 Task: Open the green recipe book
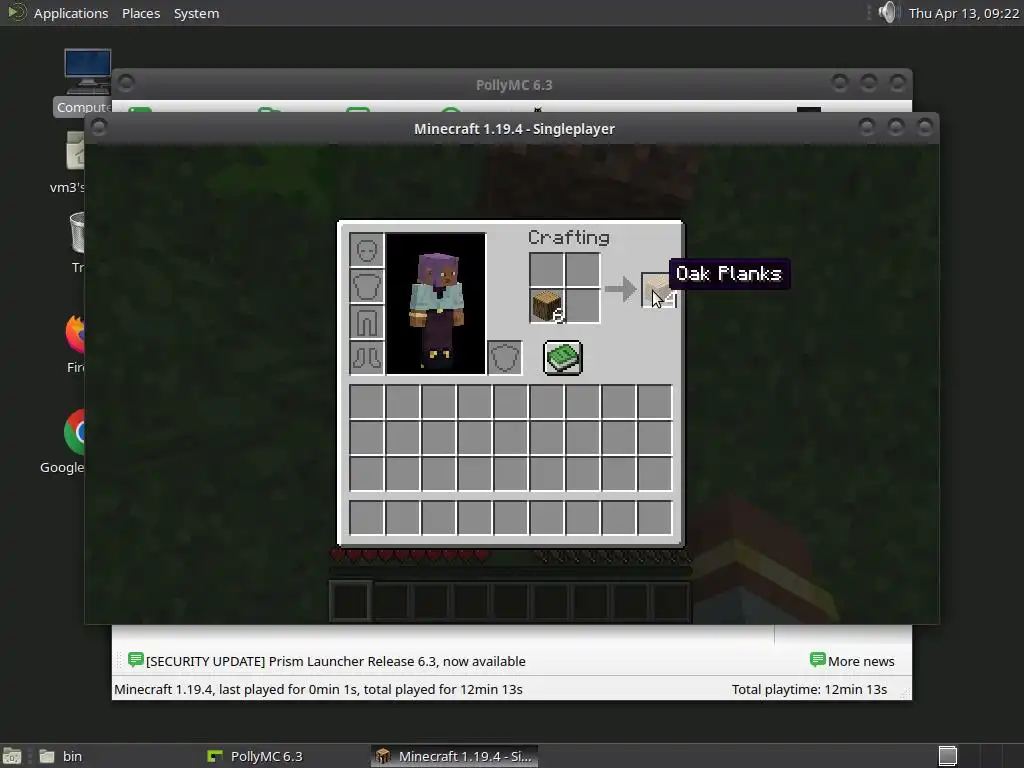coord(562,358)
